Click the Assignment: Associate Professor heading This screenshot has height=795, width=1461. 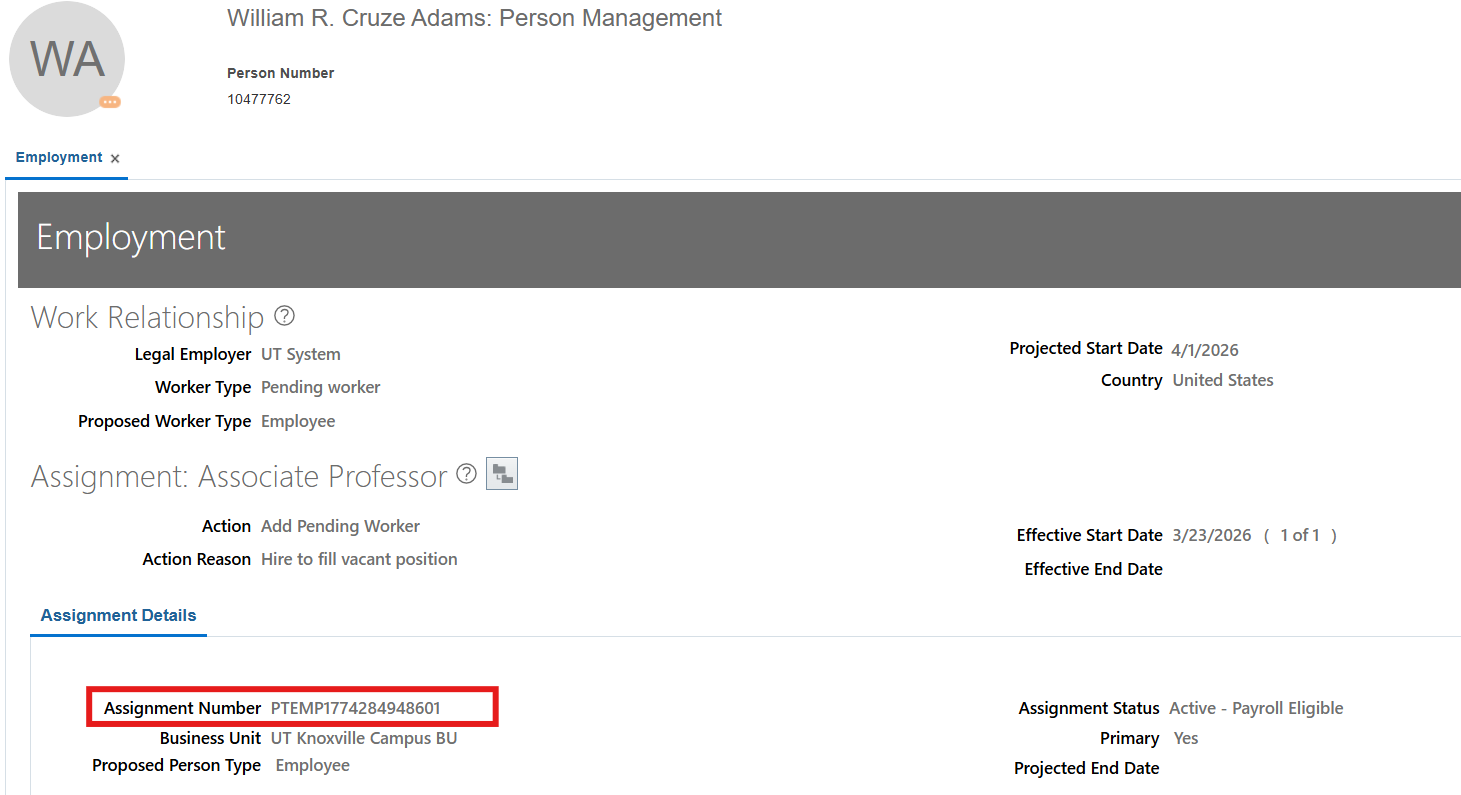[239, 476]
